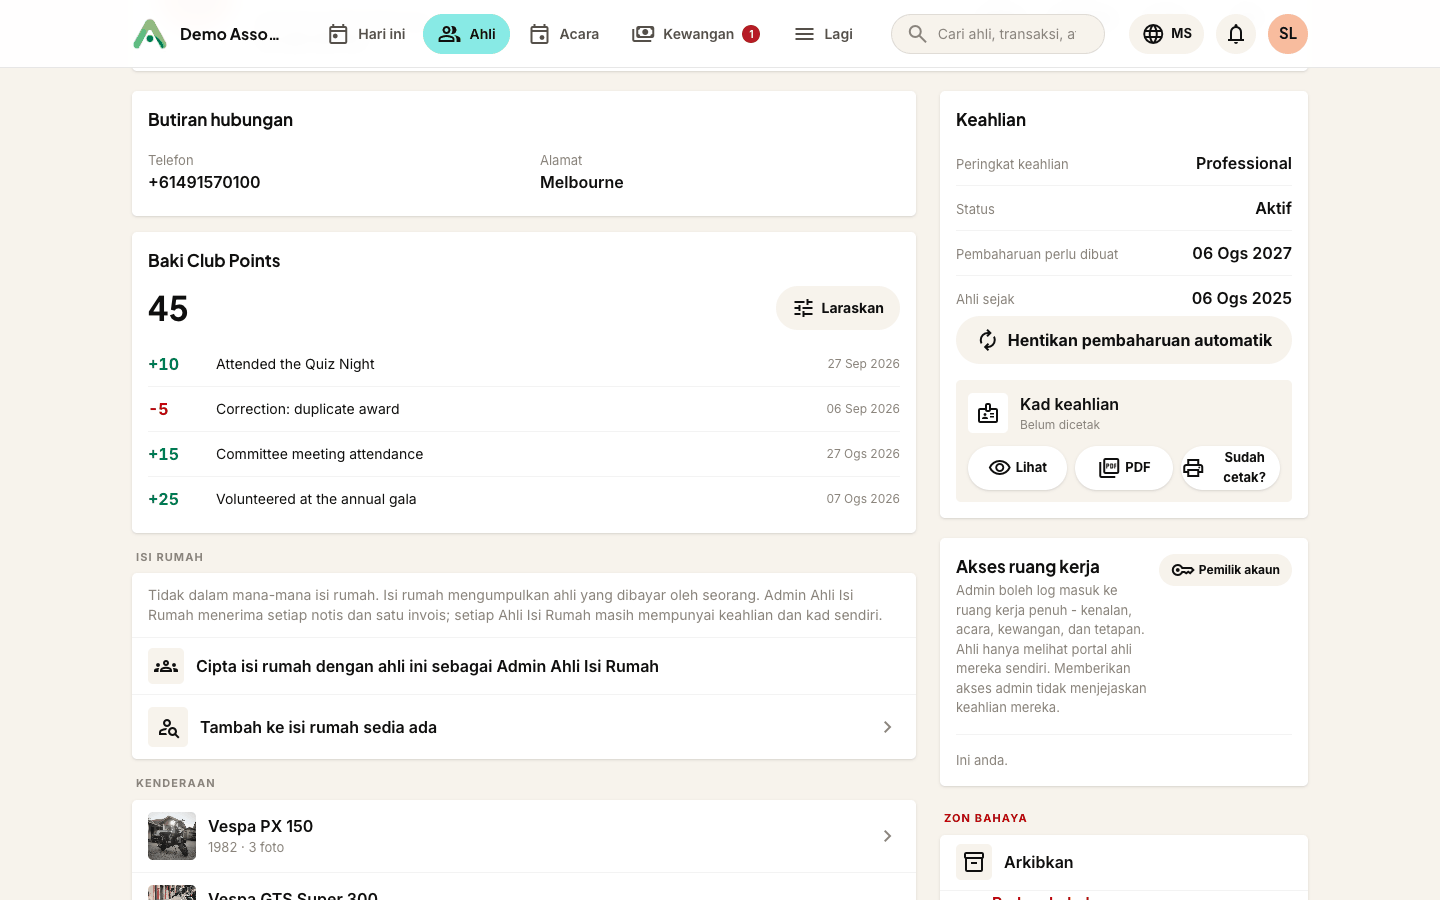Open the Lagi menu
Image resolution: width=1440 pixels, height=900 pixels.
[823, 34]
